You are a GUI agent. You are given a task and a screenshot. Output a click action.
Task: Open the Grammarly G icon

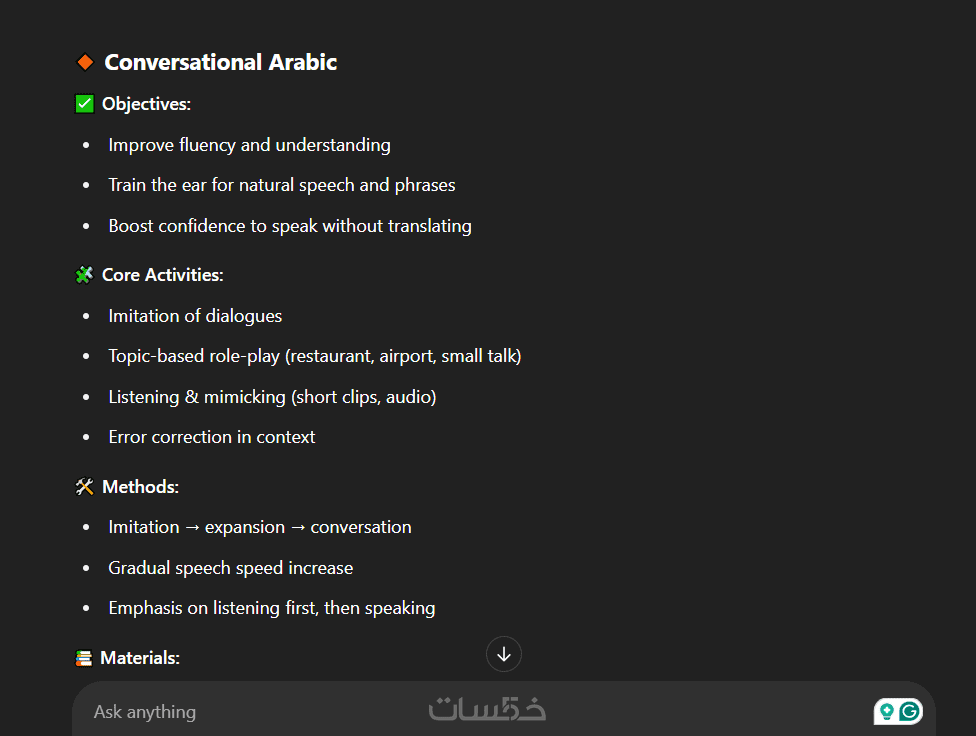point(909,711)
